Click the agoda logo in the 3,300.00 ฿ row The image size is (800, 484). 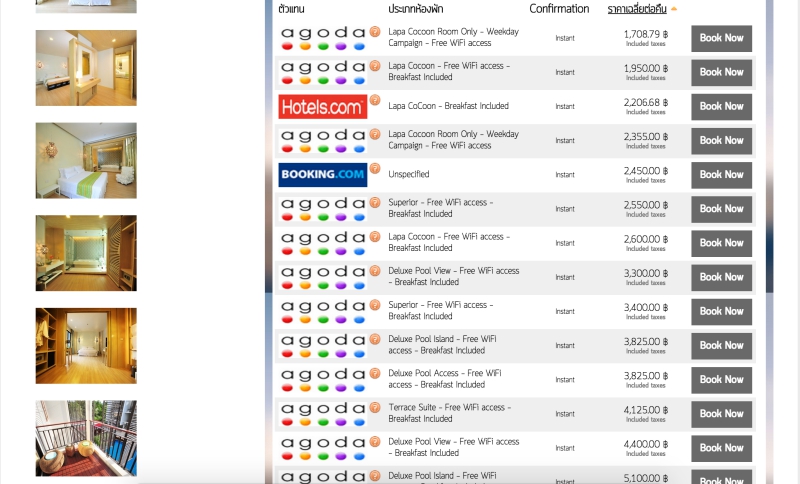[322, 277]
